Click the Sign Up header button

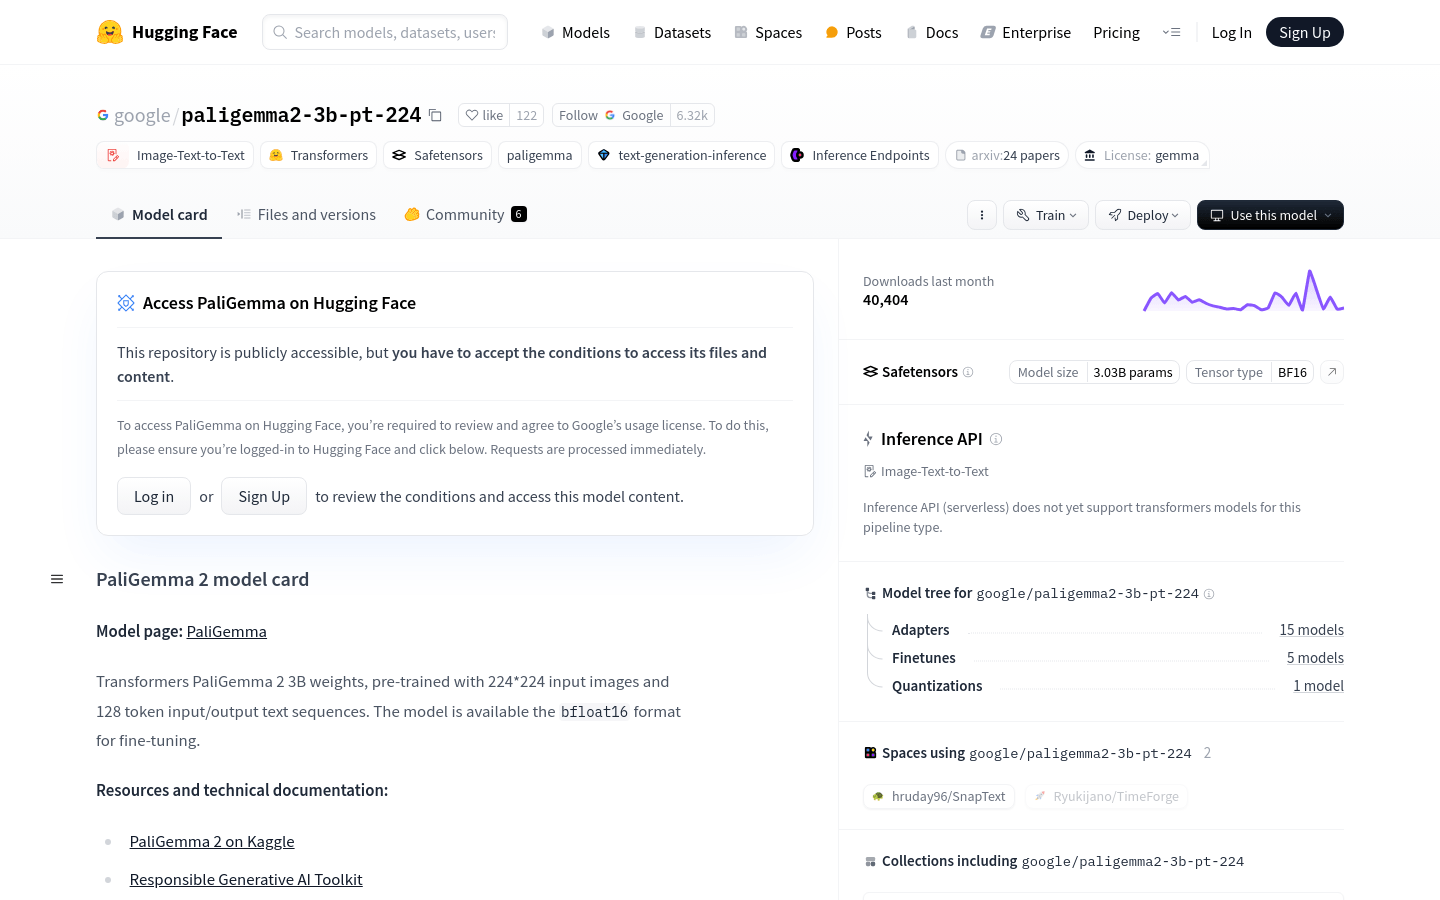[1305, 32]
